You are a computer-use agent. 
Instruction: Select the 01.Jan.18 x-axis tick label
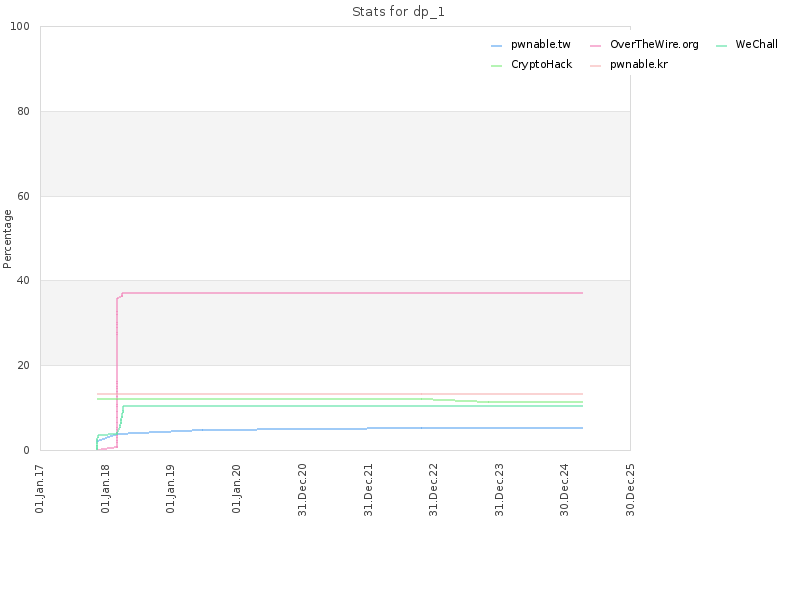[x=106, y=488]
